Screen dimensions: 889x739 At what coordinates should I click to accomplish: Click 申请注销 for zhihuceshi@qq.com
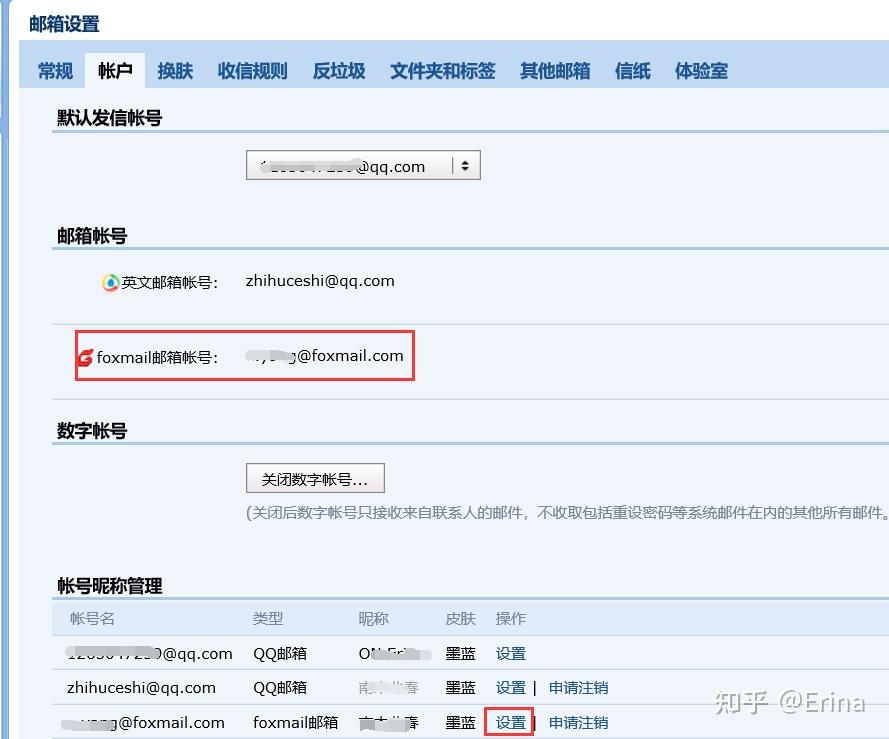[x=578, y=687]
